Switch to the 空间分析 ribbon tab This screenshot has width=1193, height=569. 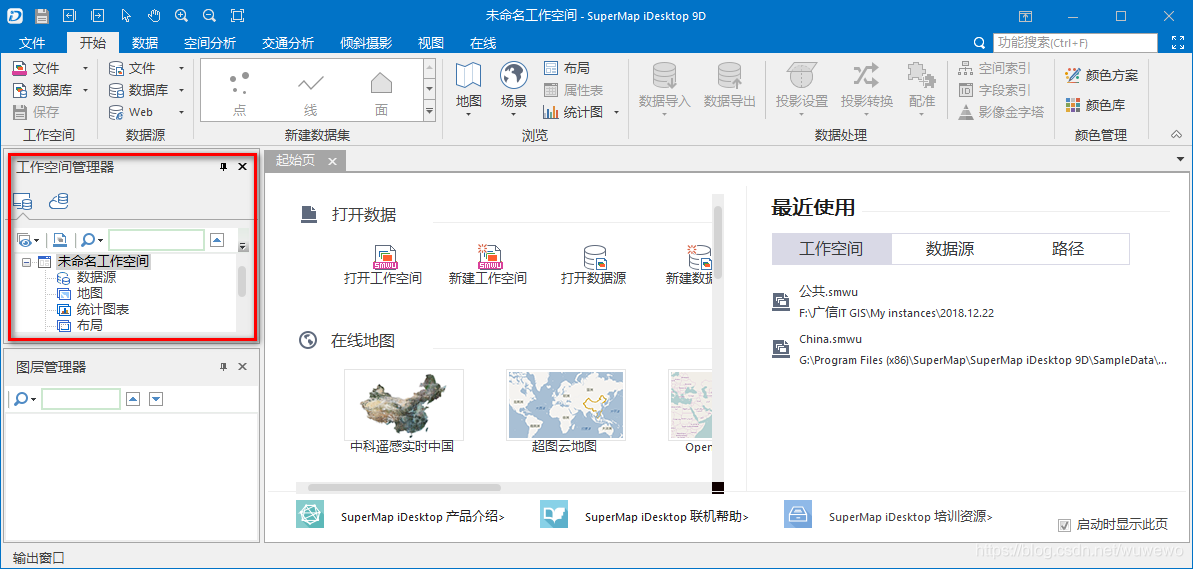pyautogui.click(x=210, y=43)
